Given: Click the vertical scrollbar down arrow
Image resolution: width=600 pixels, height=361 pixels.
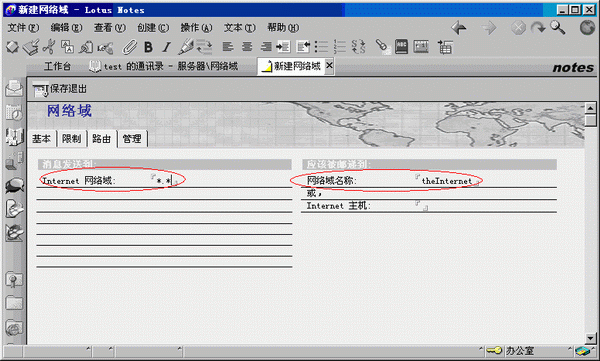Looking at the screenshot, I should pos(590,338).
